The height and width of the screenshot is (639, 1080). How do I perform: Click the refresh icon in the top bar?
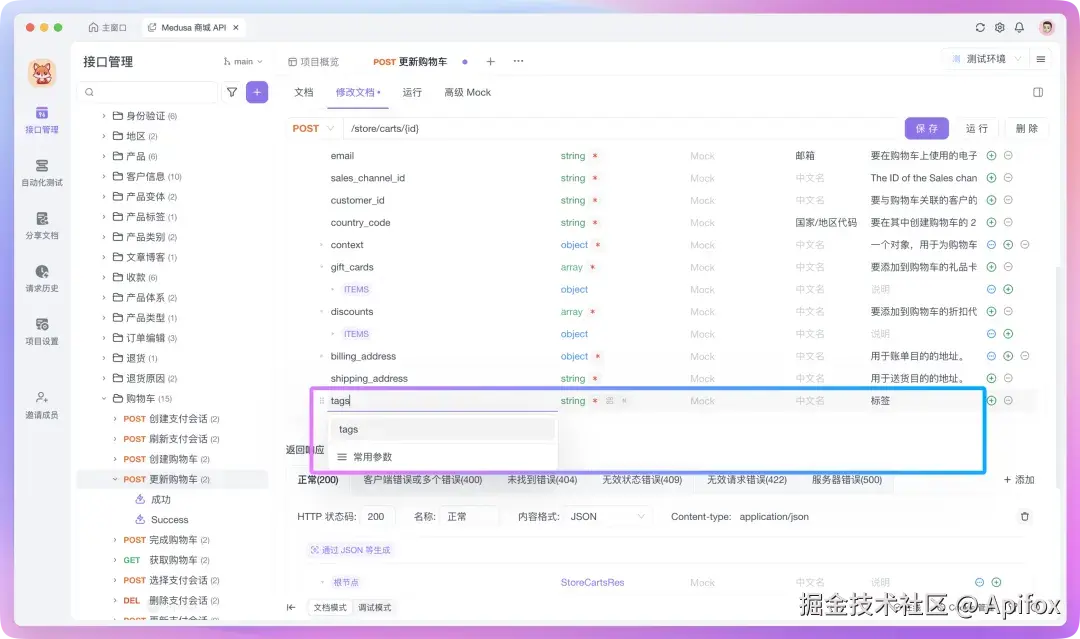pyautogui.click(x=980, y=28)
